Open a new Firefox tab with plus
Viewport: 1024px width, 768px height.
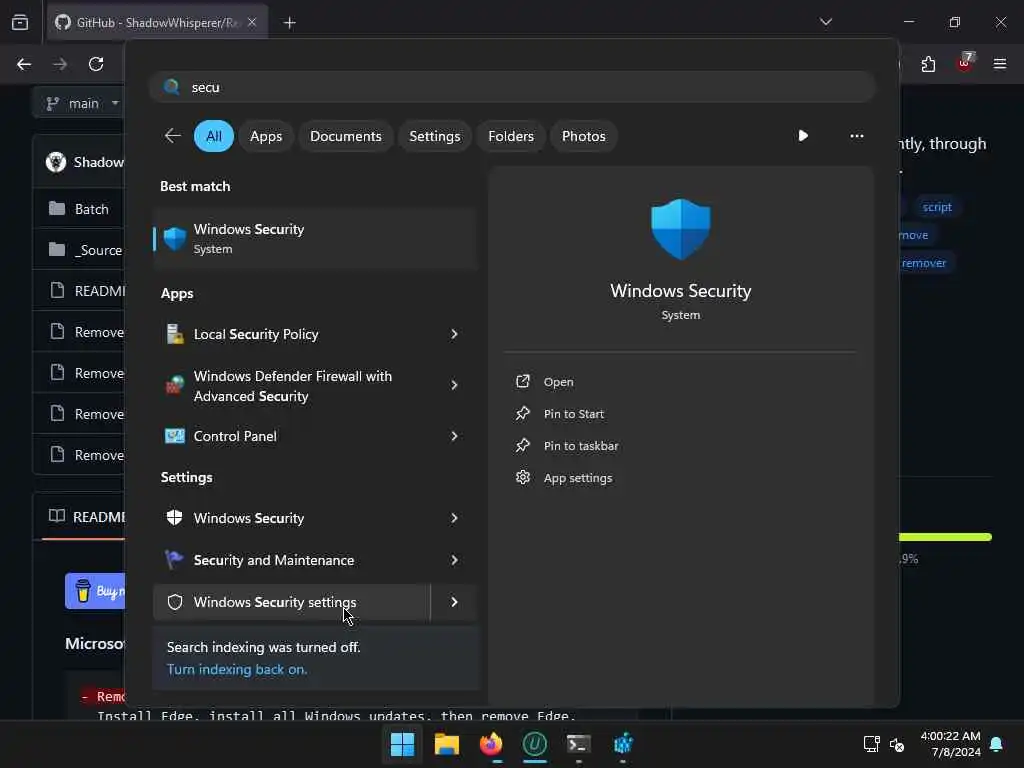[x=289, y=23]
